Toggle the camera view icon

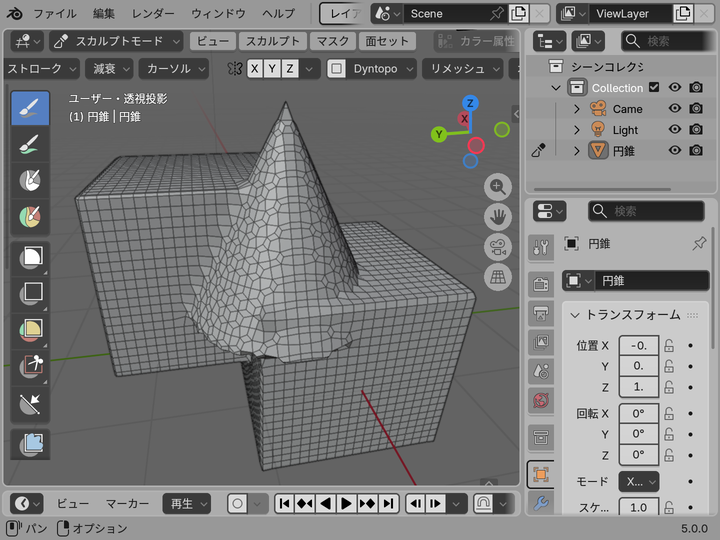point(498,247)
